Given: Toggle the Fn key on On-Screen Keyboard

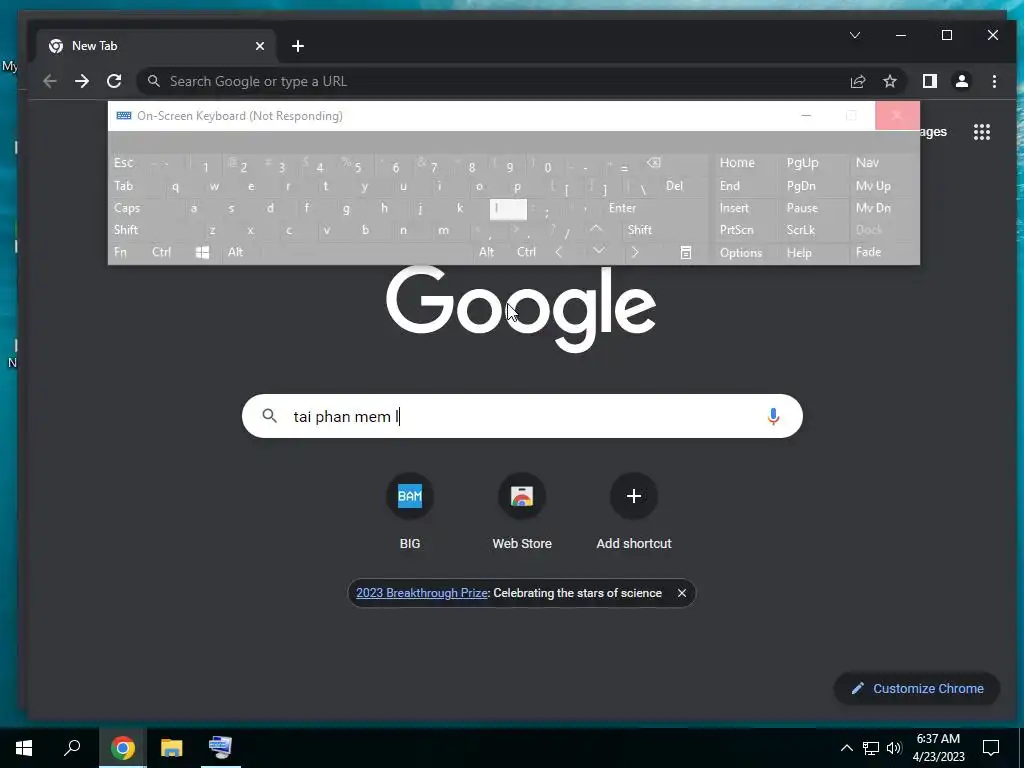Looking at the screenshot, I should (x=120, y=252).
